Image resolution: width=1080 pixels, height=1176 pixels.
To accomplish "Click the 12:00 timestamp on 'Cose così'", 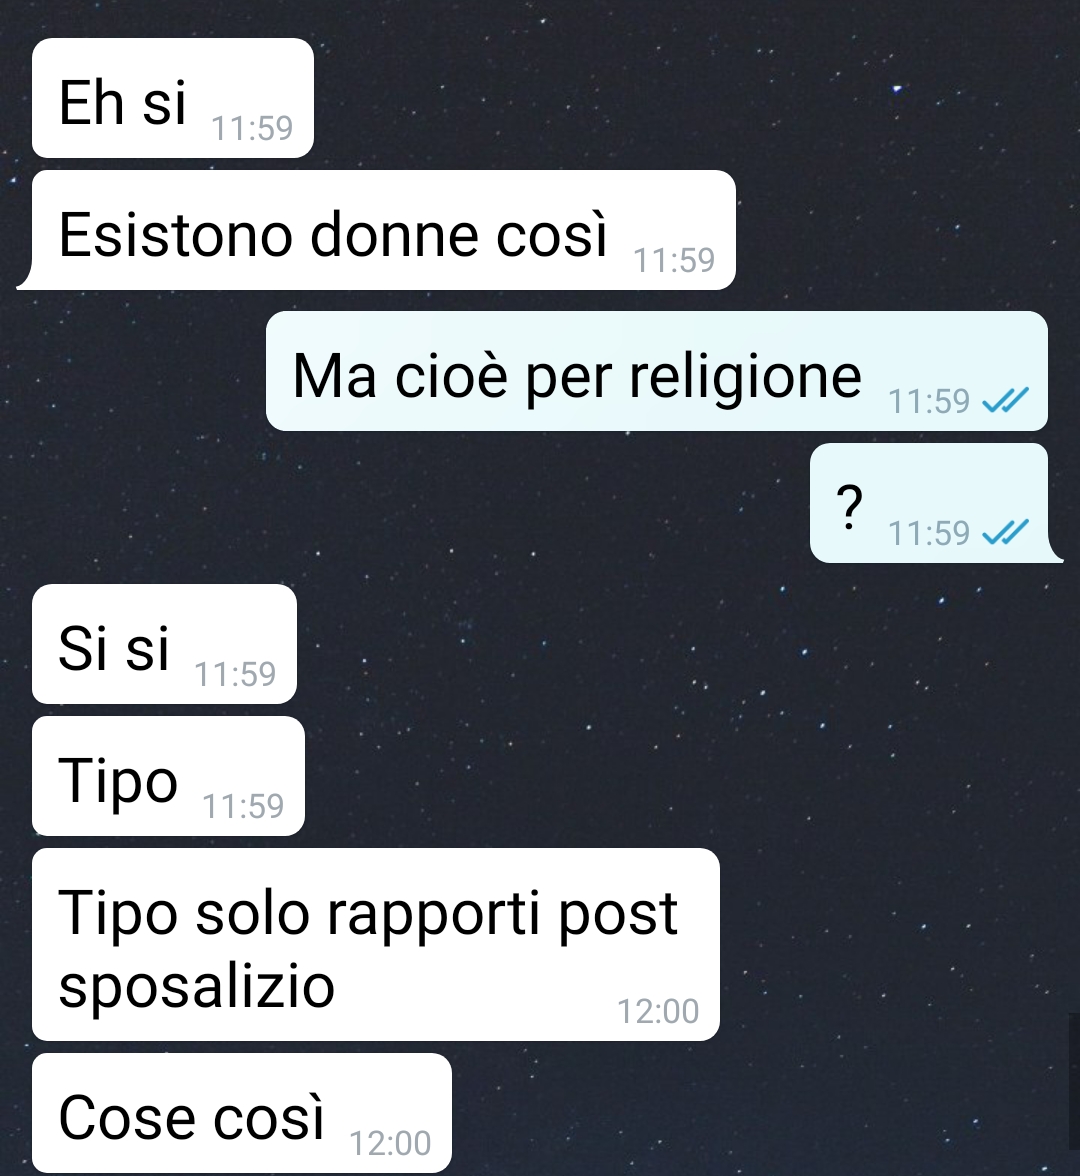I will (x=391, y=1144).
